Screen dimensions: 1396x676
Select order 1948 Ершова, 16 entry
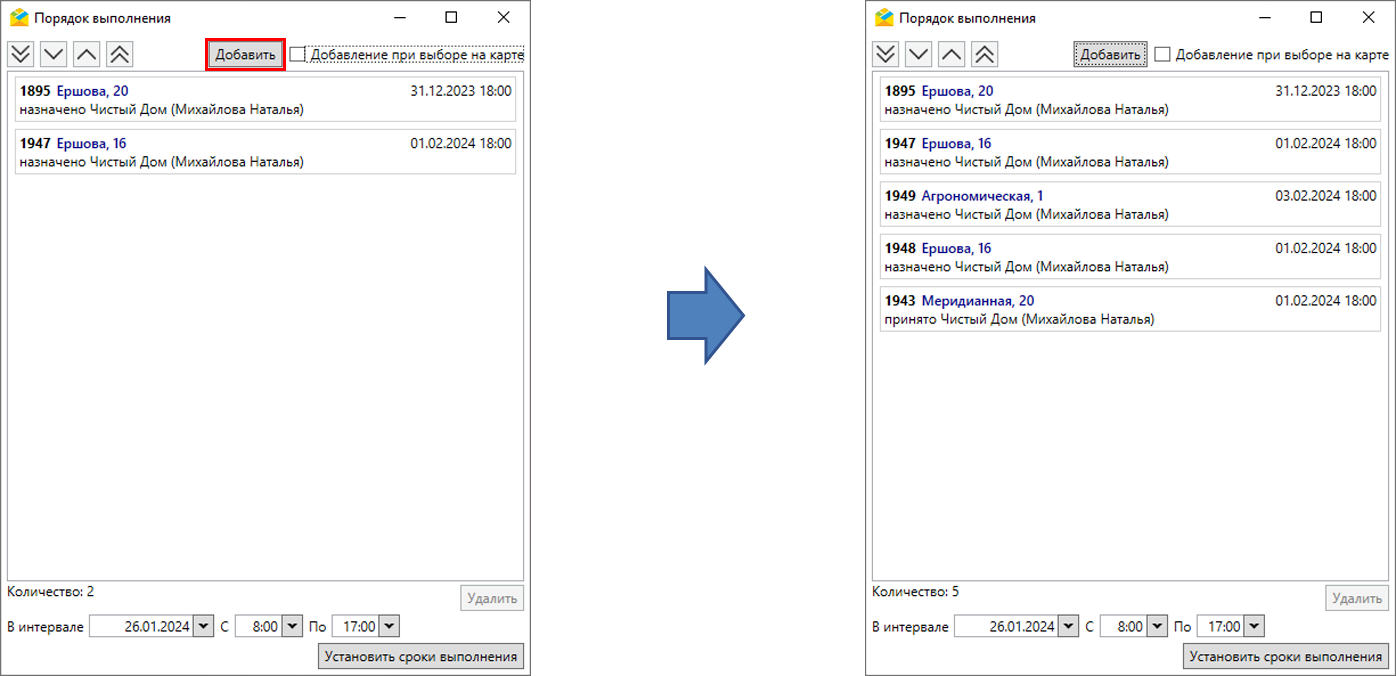pos(1127,257)
